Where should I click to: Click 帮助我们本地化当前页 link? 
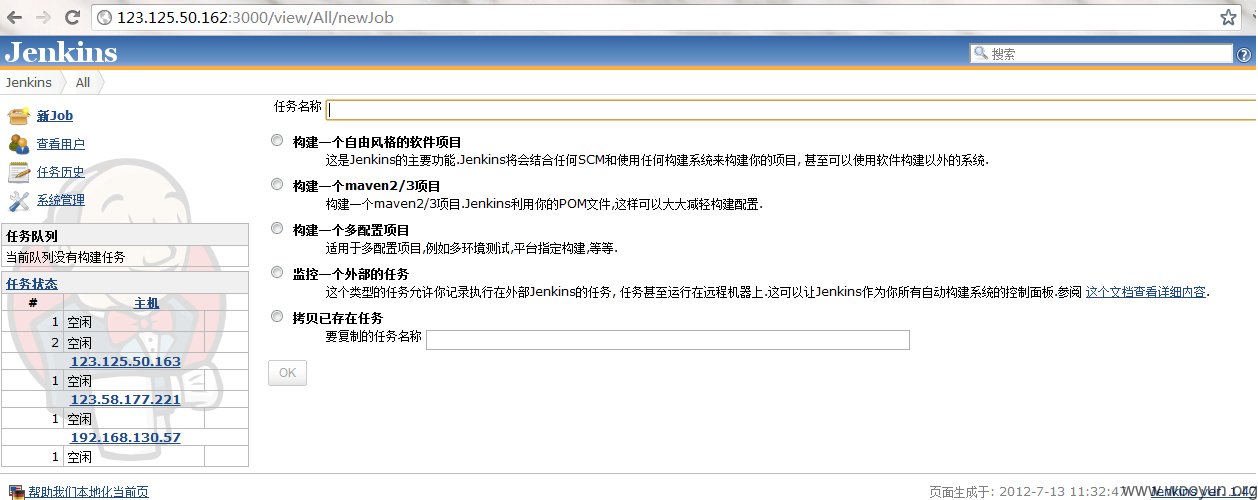(88, 492)
